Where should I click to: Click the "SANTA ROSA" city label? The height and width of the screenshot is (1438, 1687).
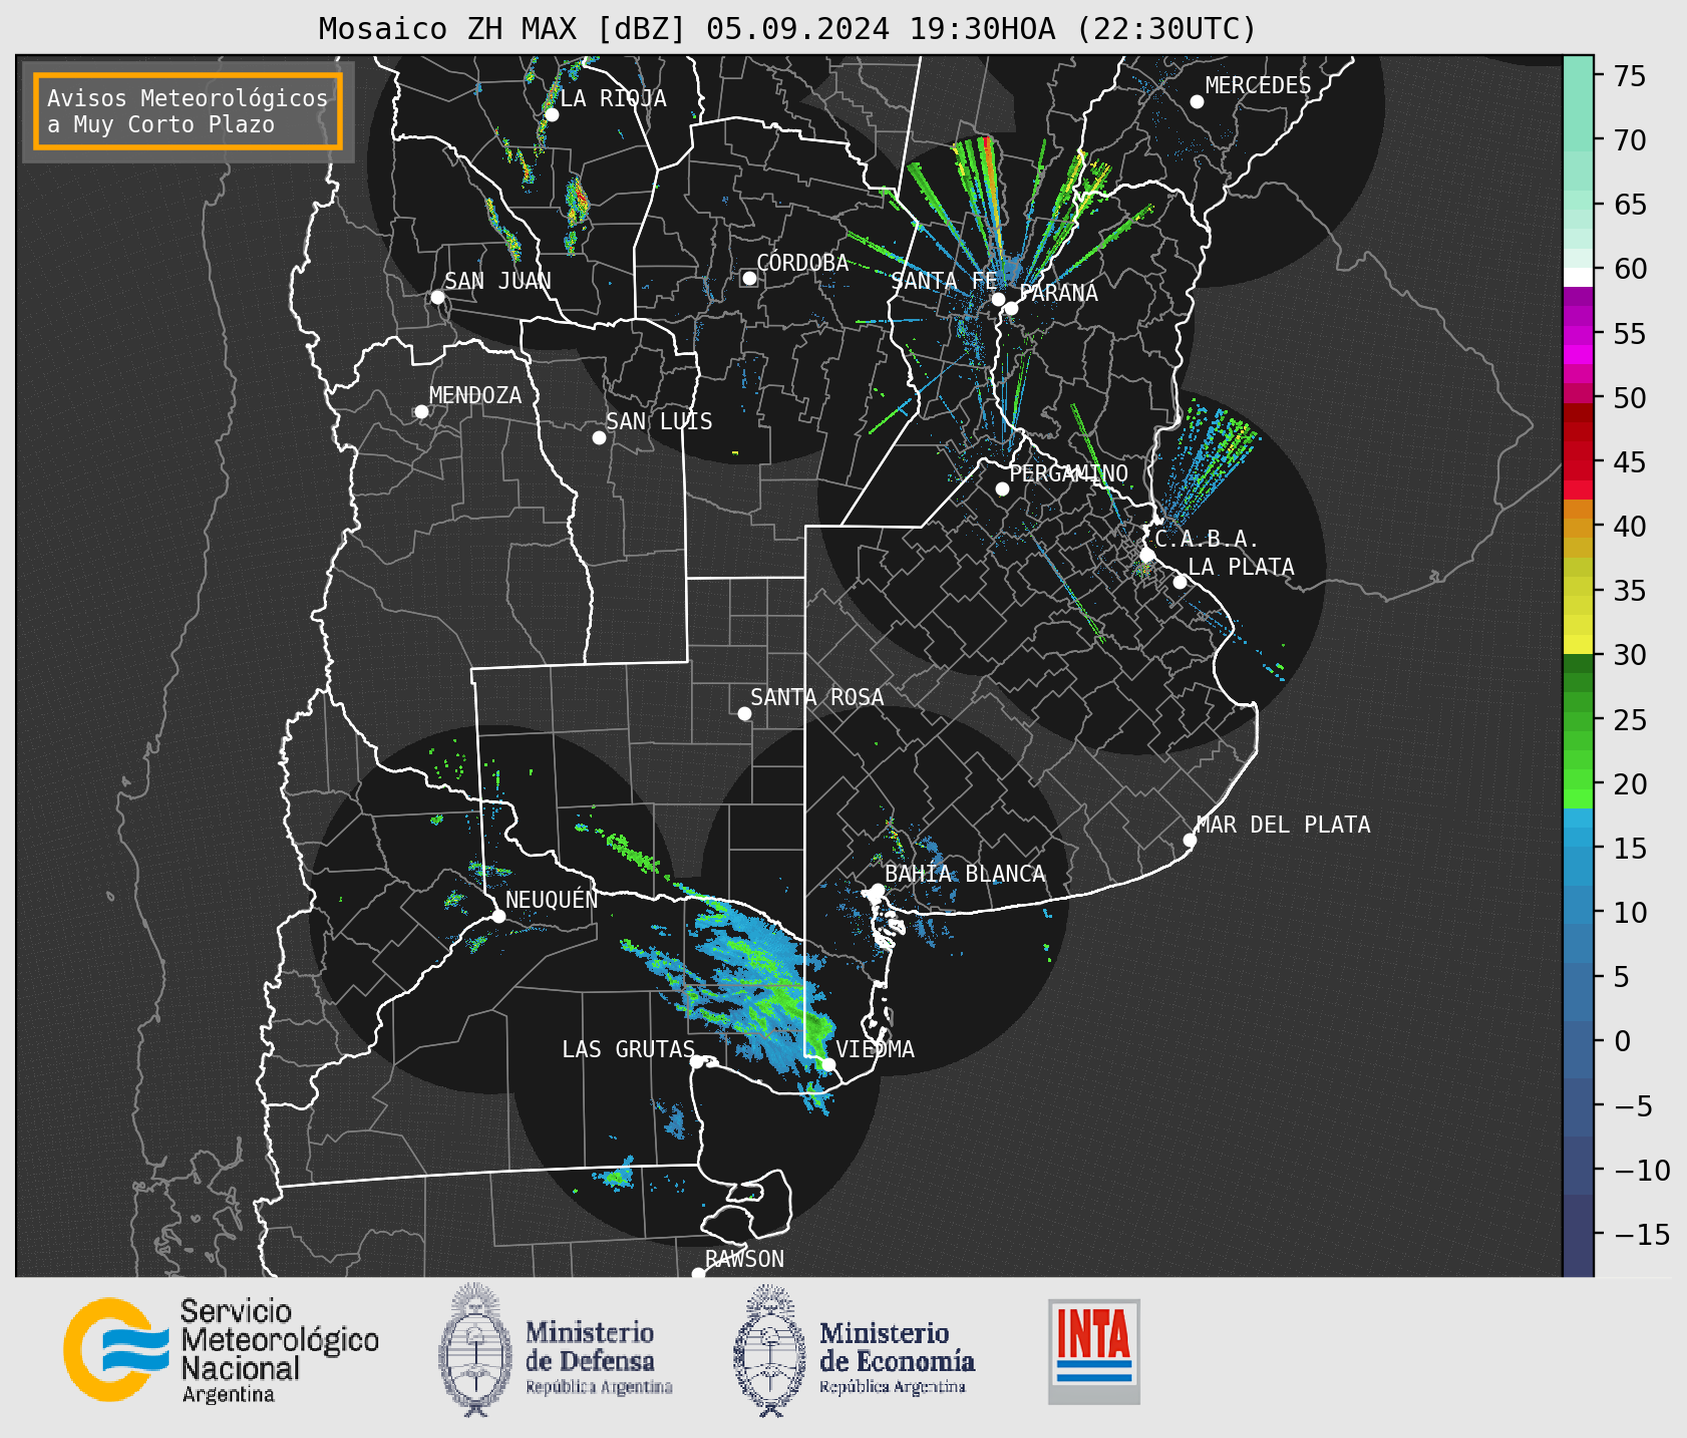817,697
